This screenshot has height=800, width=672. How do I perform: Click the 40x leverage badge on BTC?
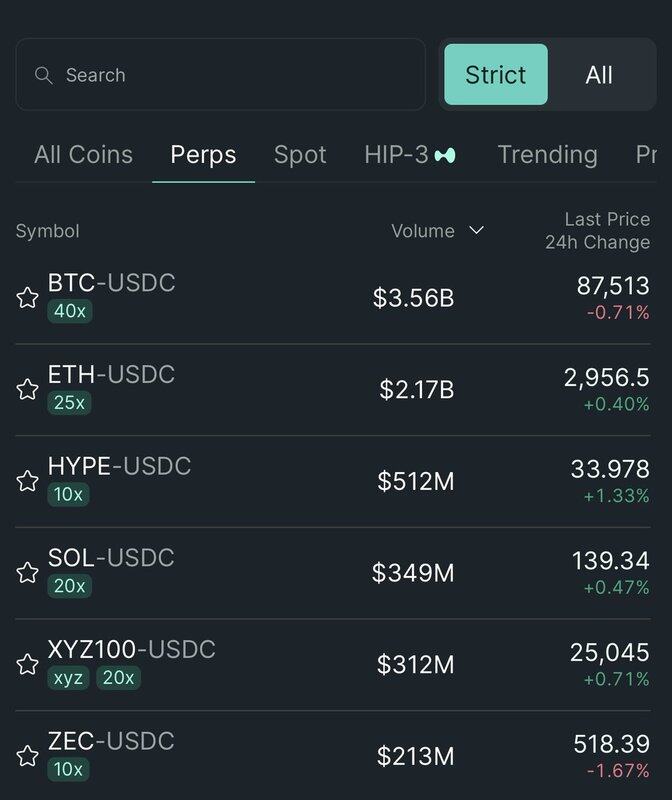pyautogui.click(x=70, y=311)
